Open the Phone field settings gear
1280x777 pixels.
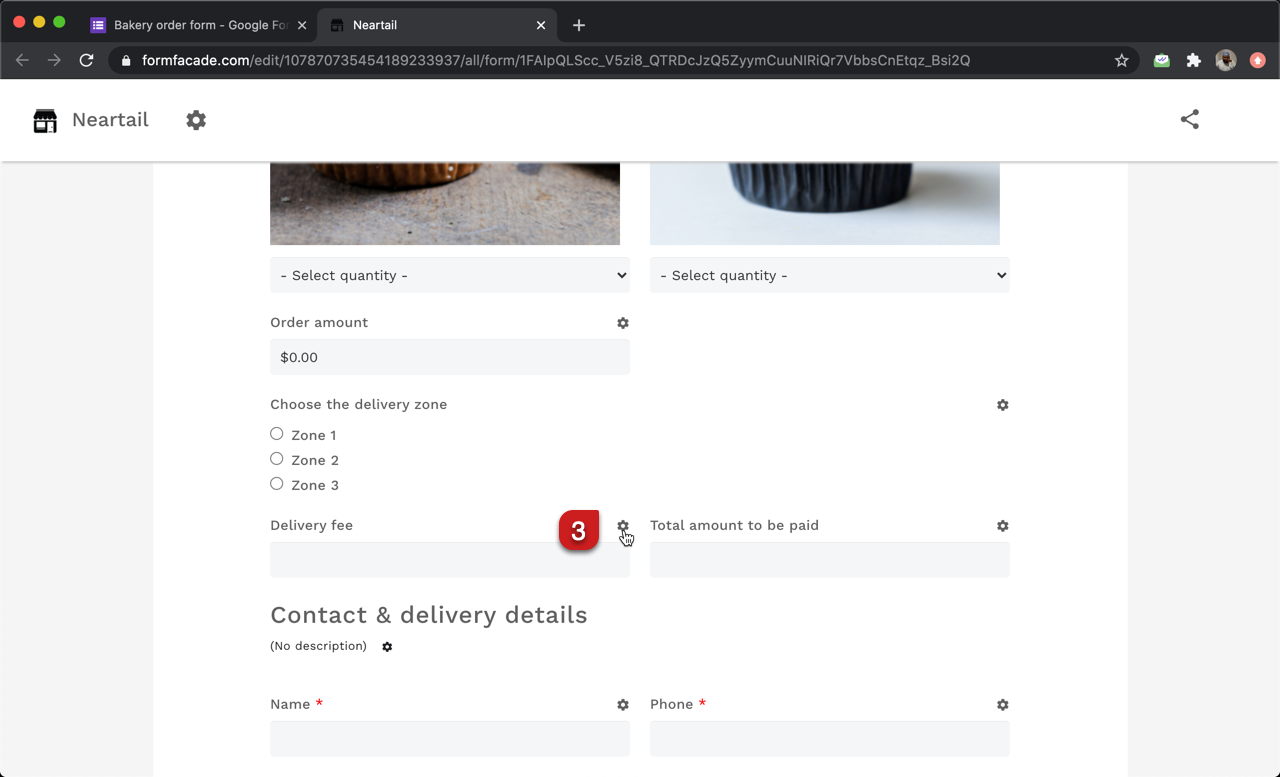point(1002,704)
